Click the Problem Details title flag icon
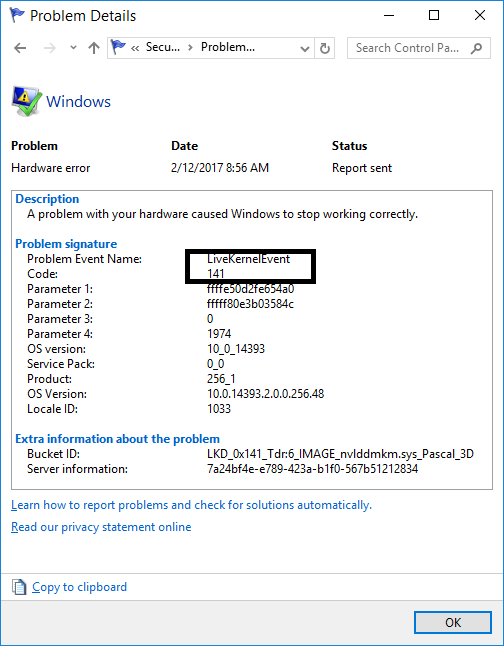 click(17, 15)
